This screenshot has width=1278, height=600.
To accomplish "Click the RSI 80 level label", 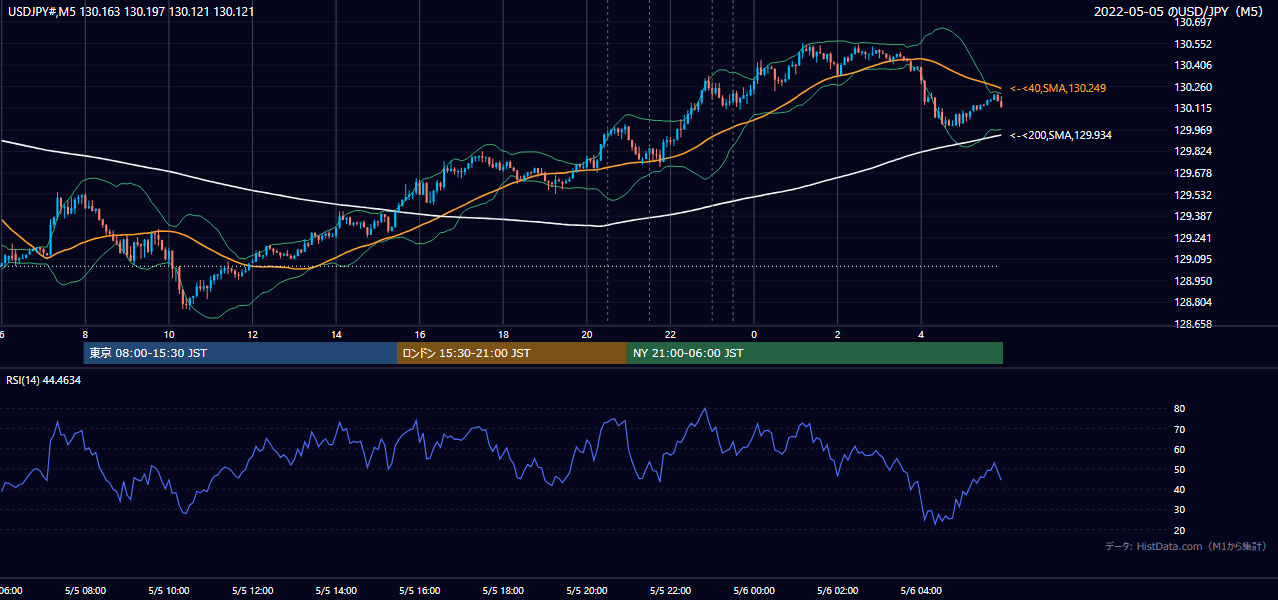I will [x=1179, y=409].
